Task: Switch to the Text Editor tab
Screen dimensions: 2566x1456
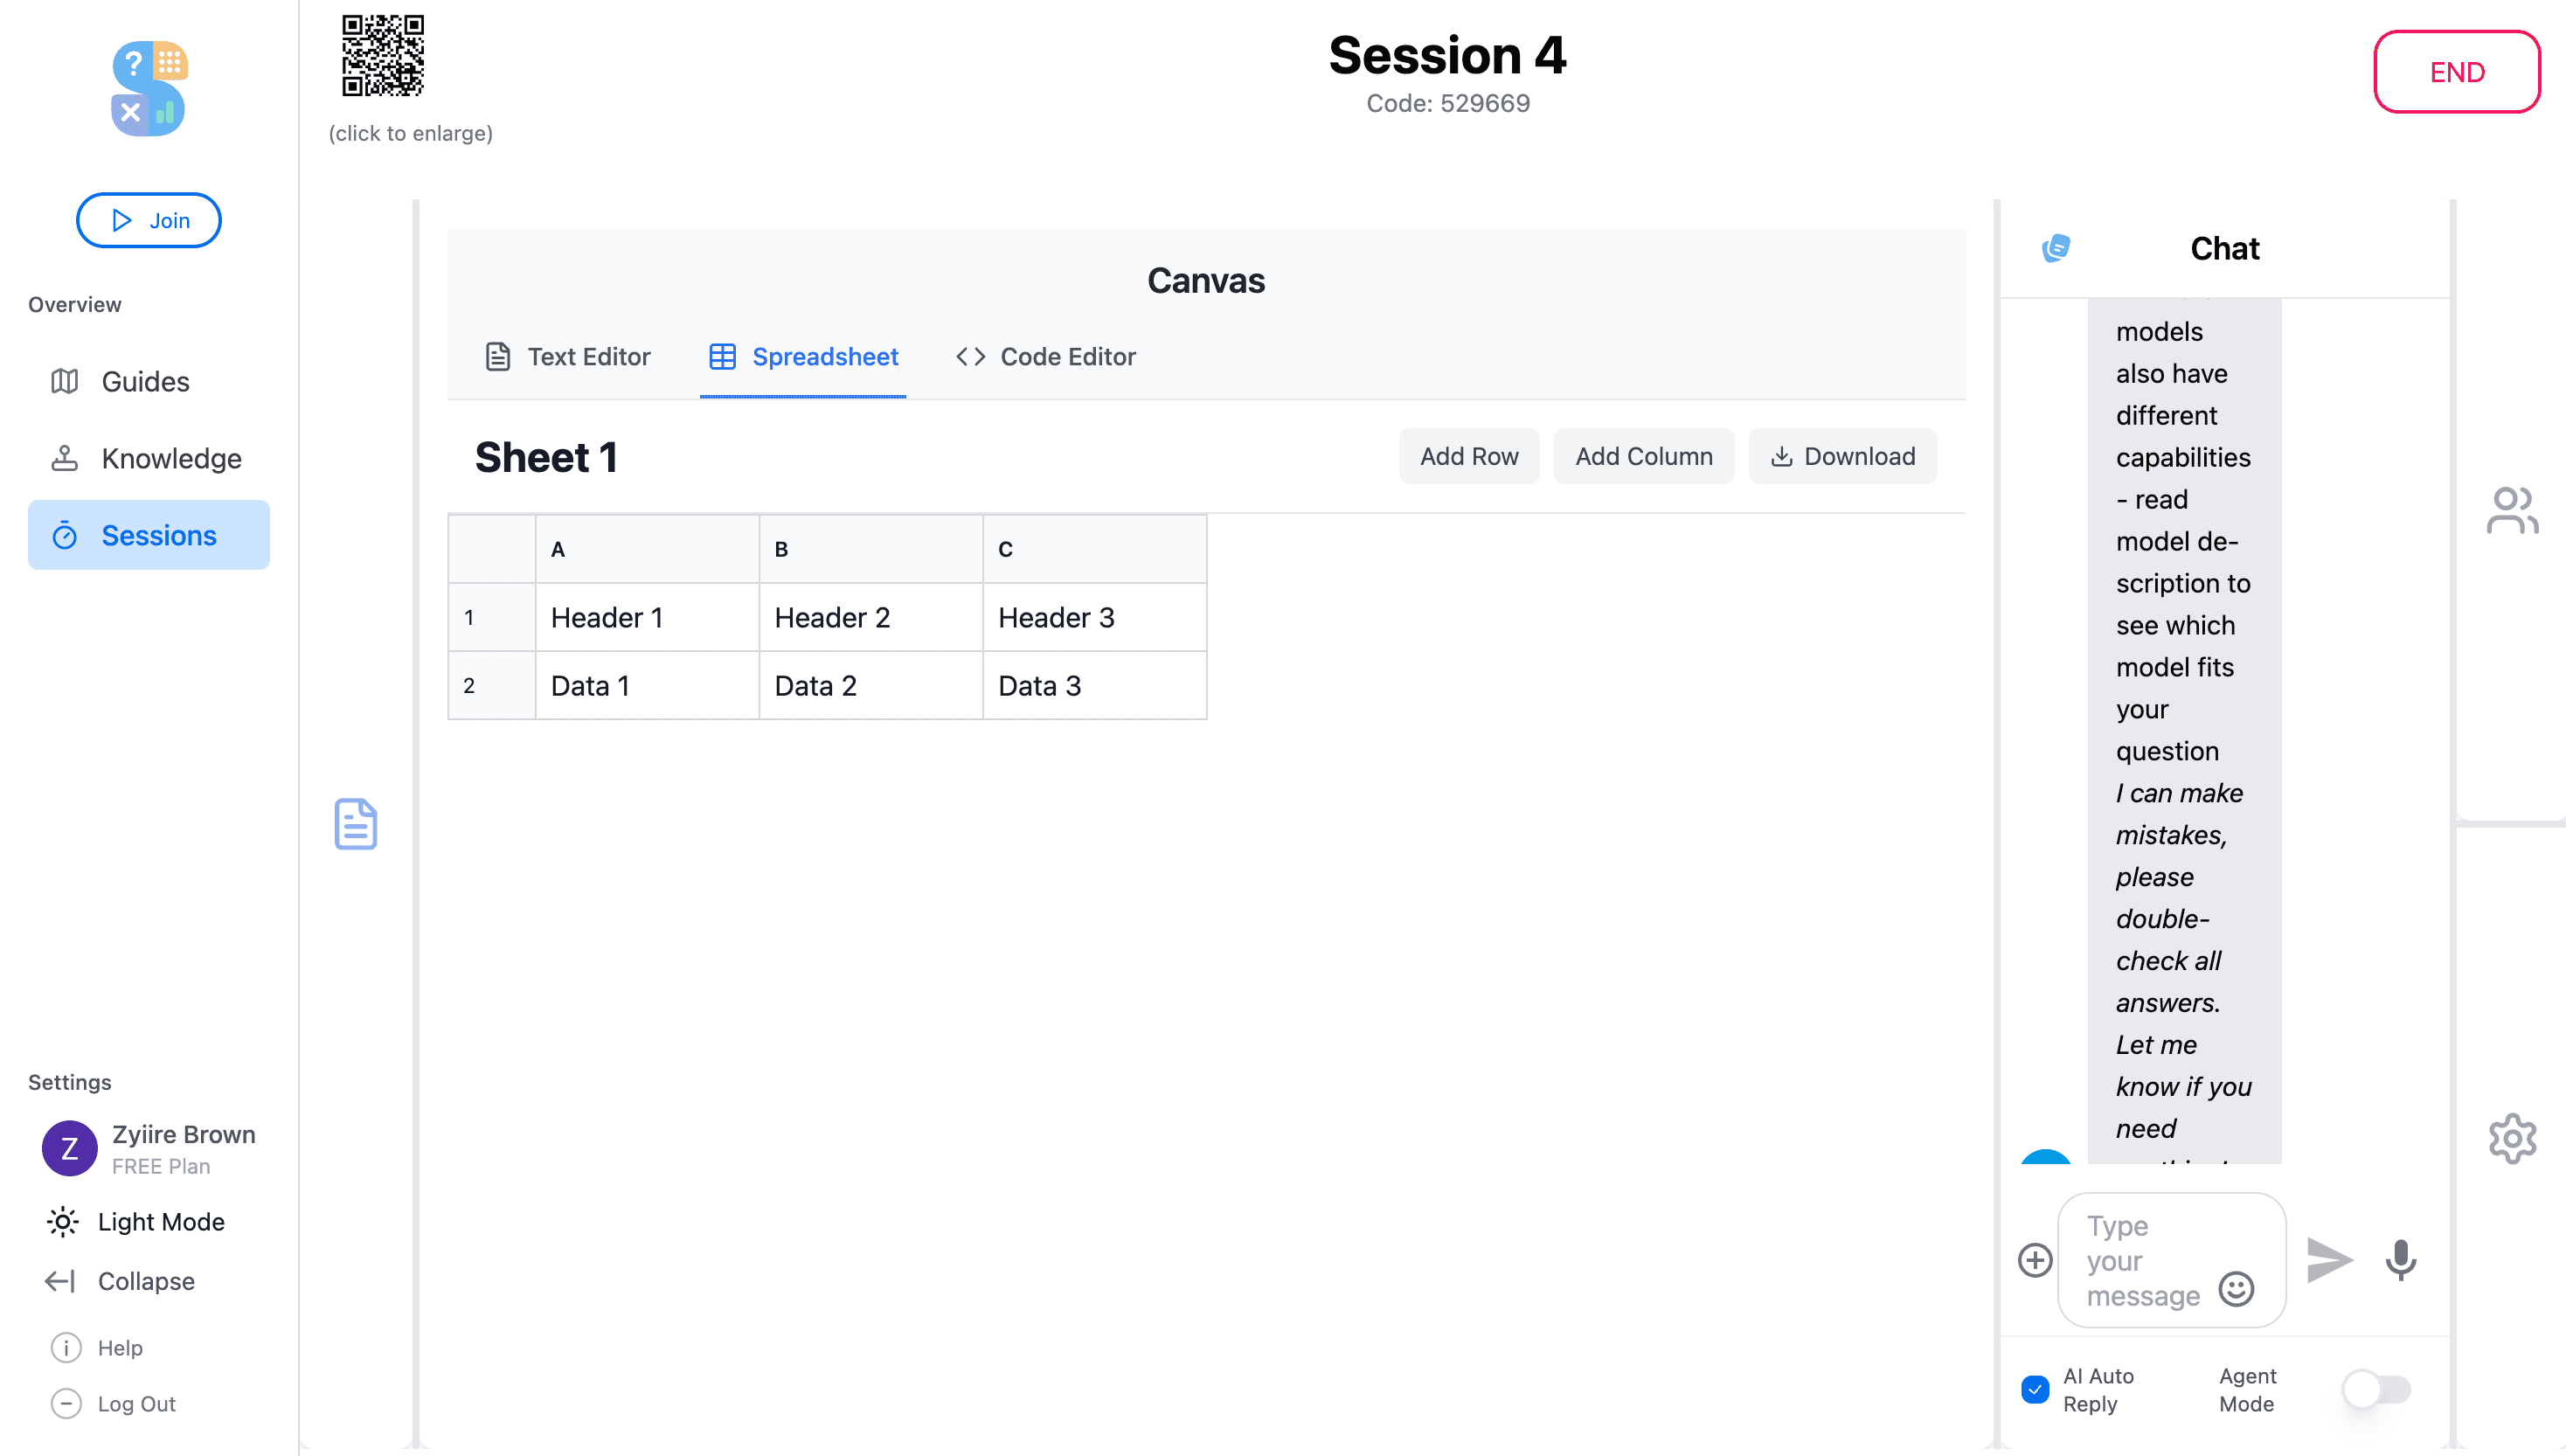Action: point(567,356)
